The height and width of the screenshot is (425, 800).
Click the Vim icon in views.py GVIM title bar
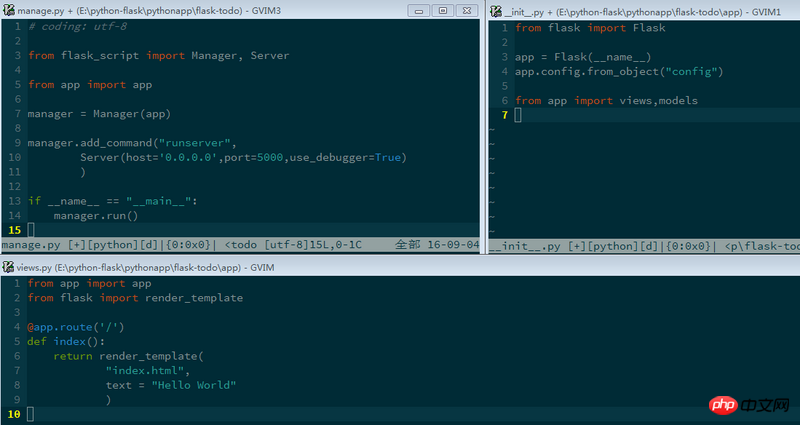8,267
